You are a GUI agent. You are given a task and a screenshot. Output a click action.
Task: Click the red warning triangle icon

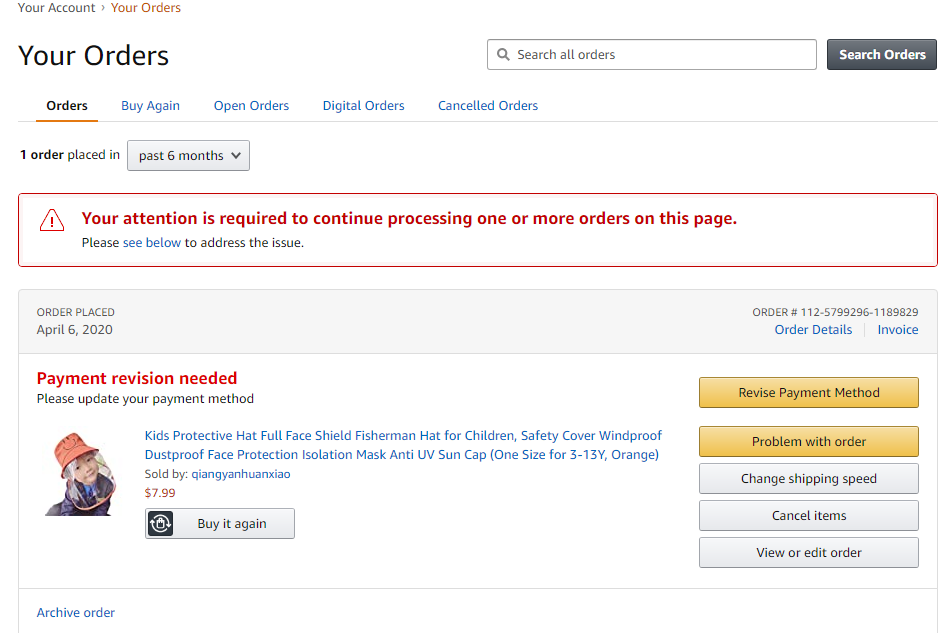[51, 220]
